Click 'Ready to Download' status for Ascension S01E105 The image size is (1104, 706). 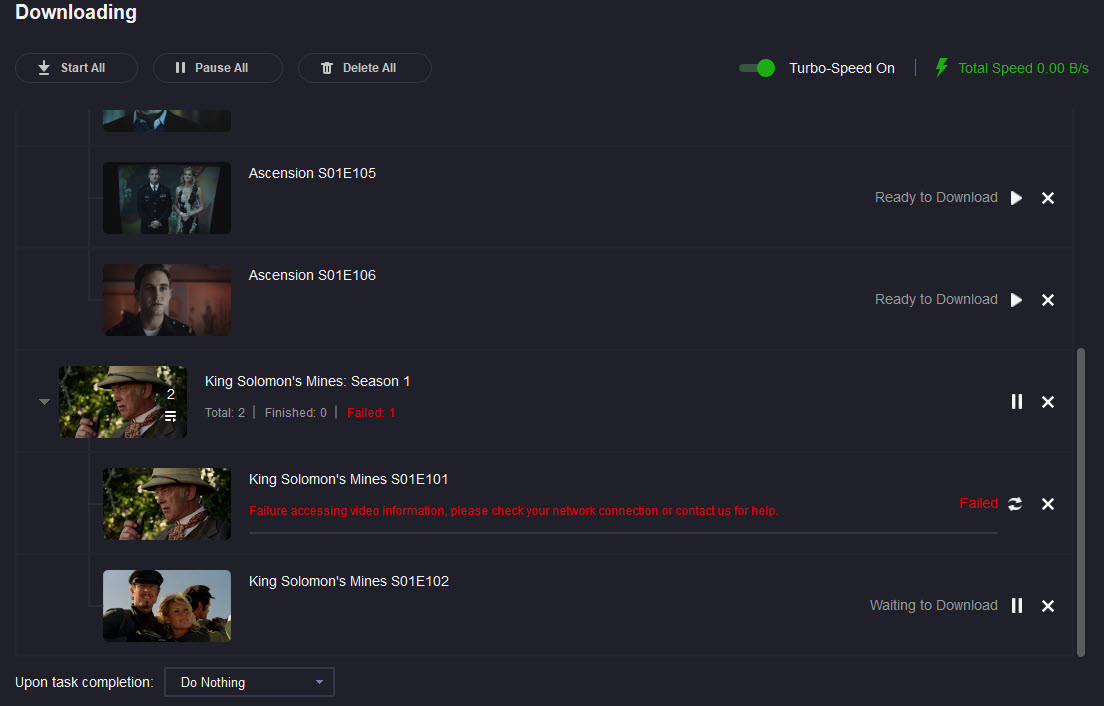click(936, 197)
